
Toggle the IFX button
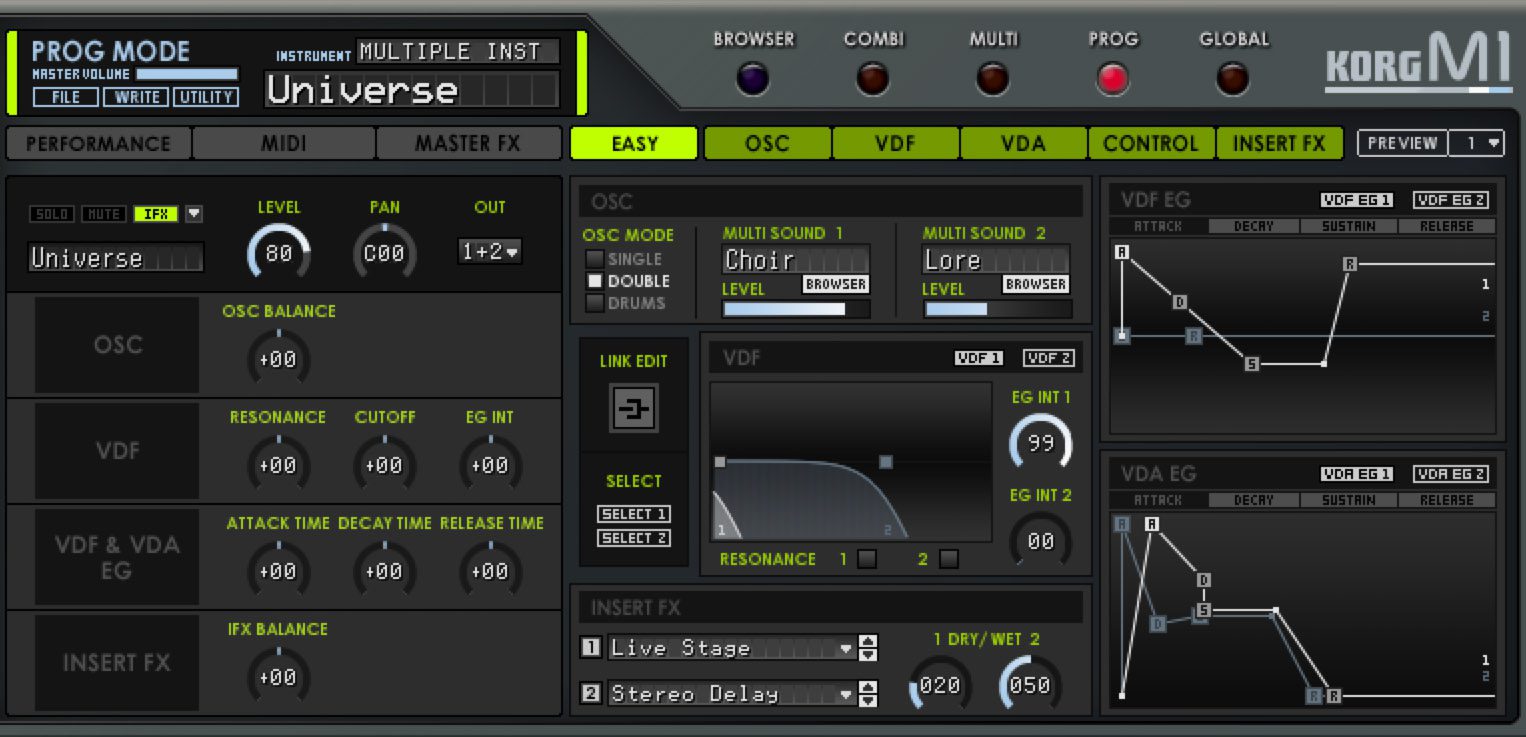156,214
